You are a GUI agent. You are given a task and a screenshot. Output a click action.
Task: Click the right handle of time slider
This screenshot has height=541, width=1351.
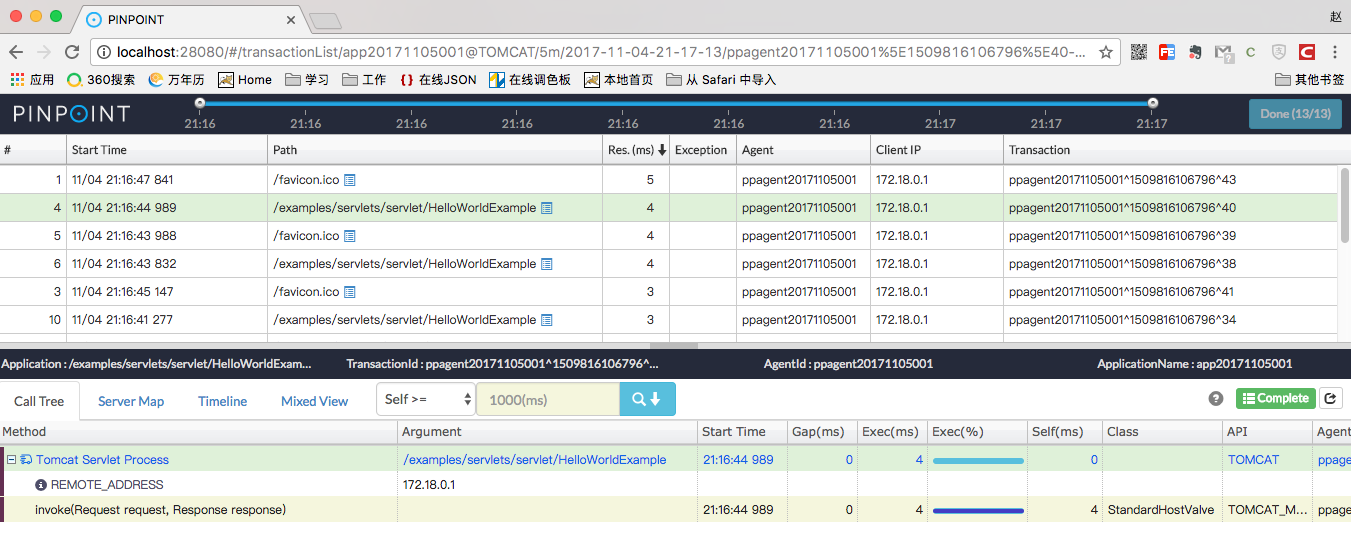(1153, 102)
